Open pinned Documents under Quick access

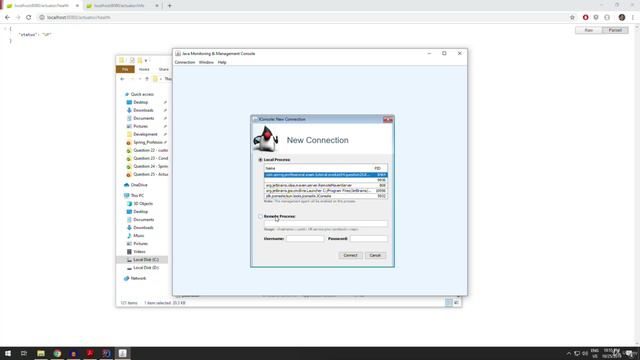pyautogui.click(x=144, y=118)
